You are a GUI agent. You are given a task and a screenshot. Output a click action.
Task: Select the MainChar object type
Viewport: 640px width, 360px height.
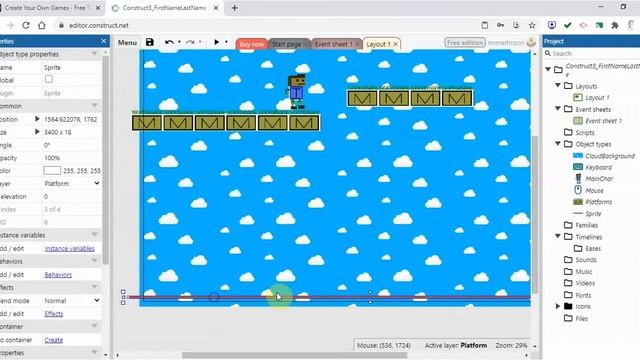[x=599, y=179]
